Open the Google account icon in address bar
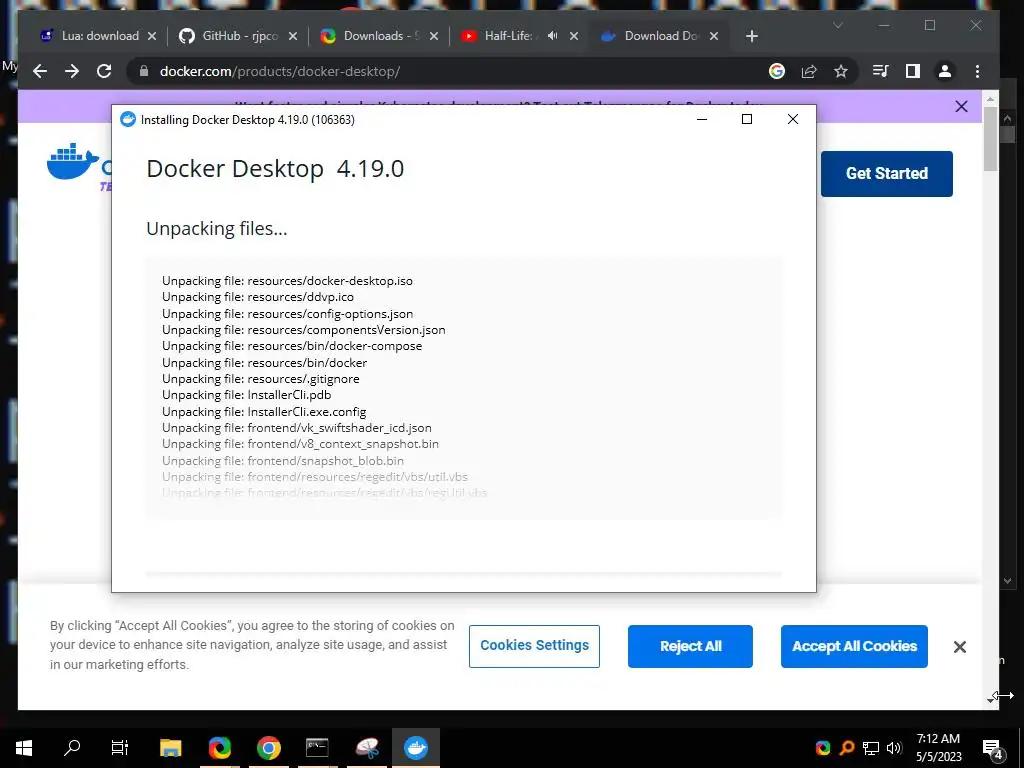This screenshot has width=1024, height=768. coord(776,71)
